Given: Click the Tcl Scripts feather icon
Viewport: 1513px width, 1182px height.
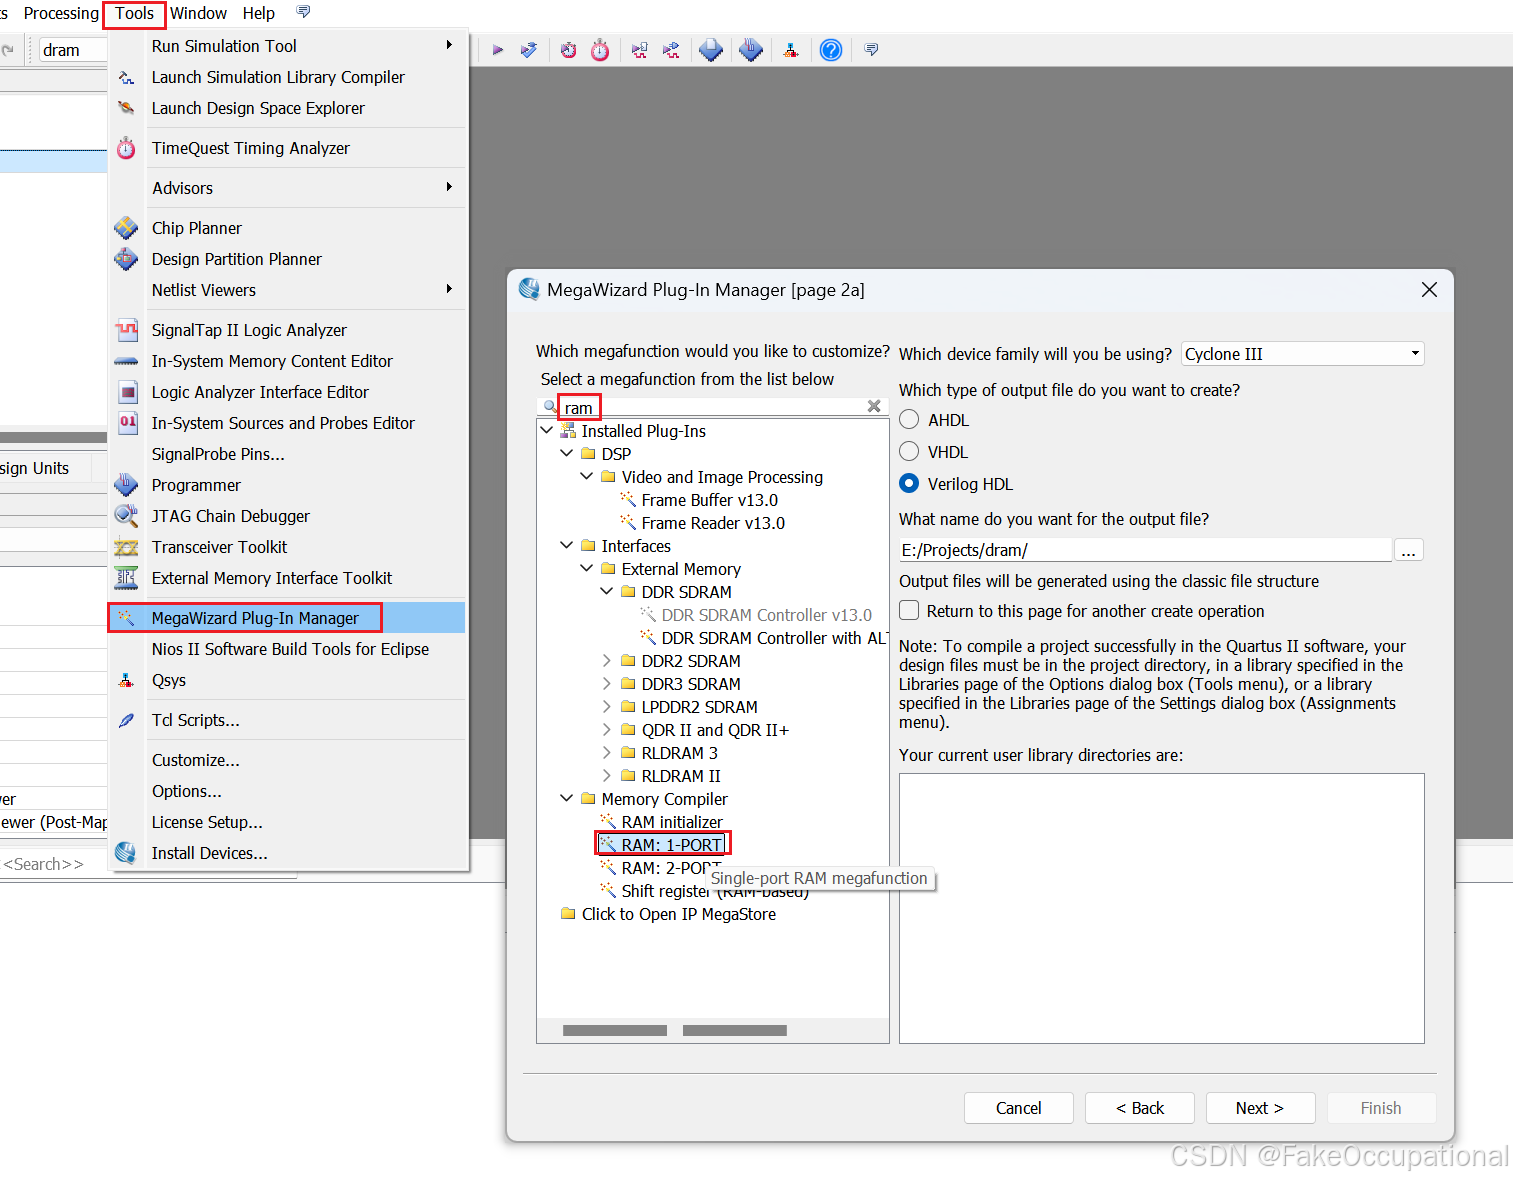Looking at the screenshot, I should tap(127, 720).
